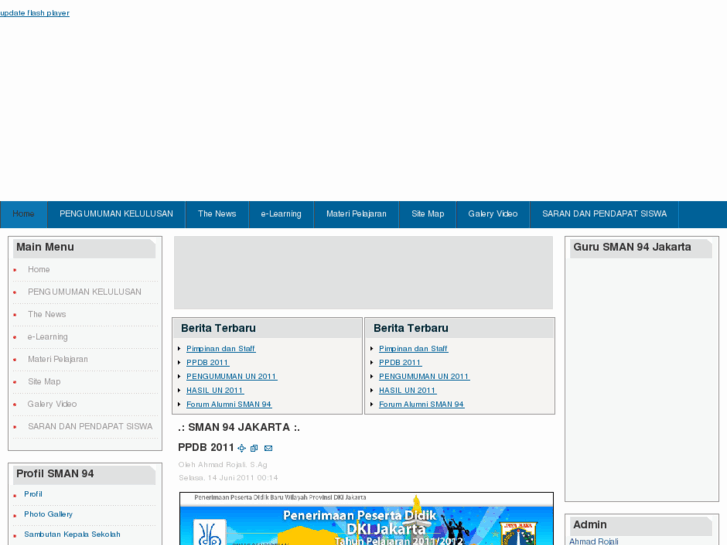Select Materi Pelajaran in the blue navigation bar
Viewport: 727px width, 545px height.
coord(356,214)
